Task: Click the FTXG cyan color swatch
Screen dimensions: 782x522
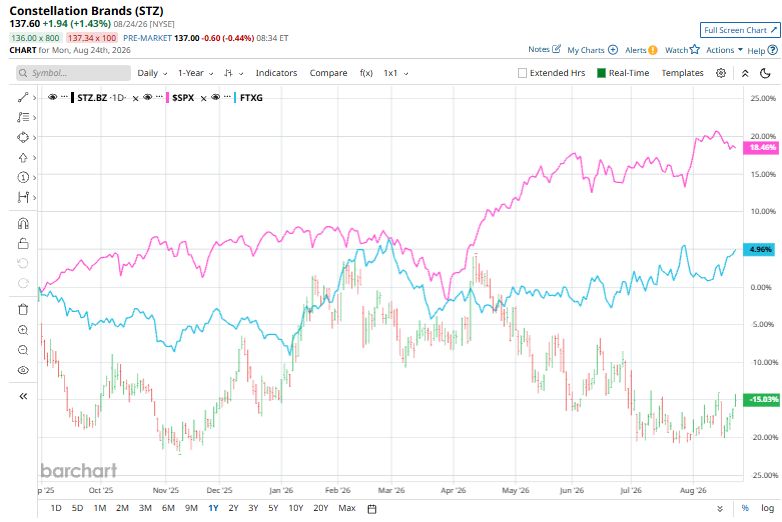Action: 235,98
